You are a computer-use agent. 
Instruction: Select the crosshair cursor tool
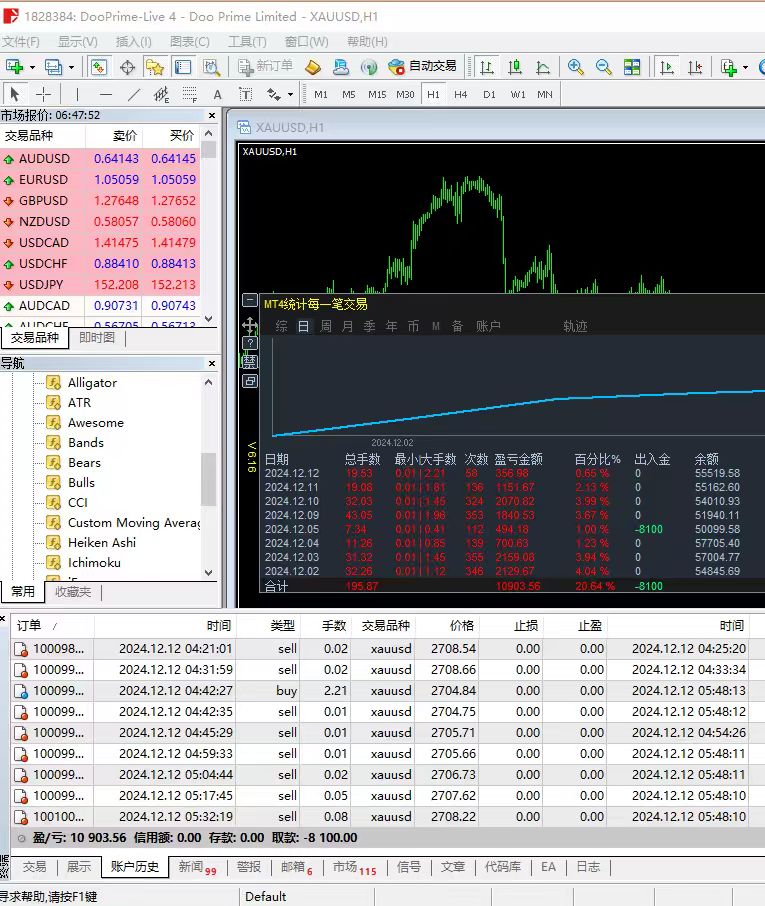[43, 94]
